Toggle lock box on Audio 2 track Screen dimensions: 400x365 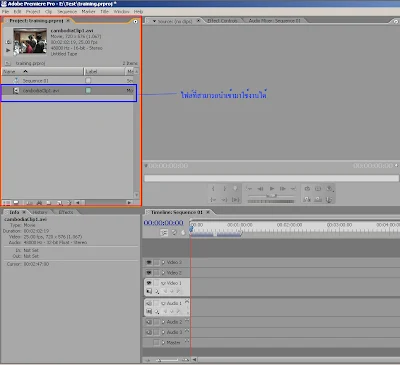point(156,322)
